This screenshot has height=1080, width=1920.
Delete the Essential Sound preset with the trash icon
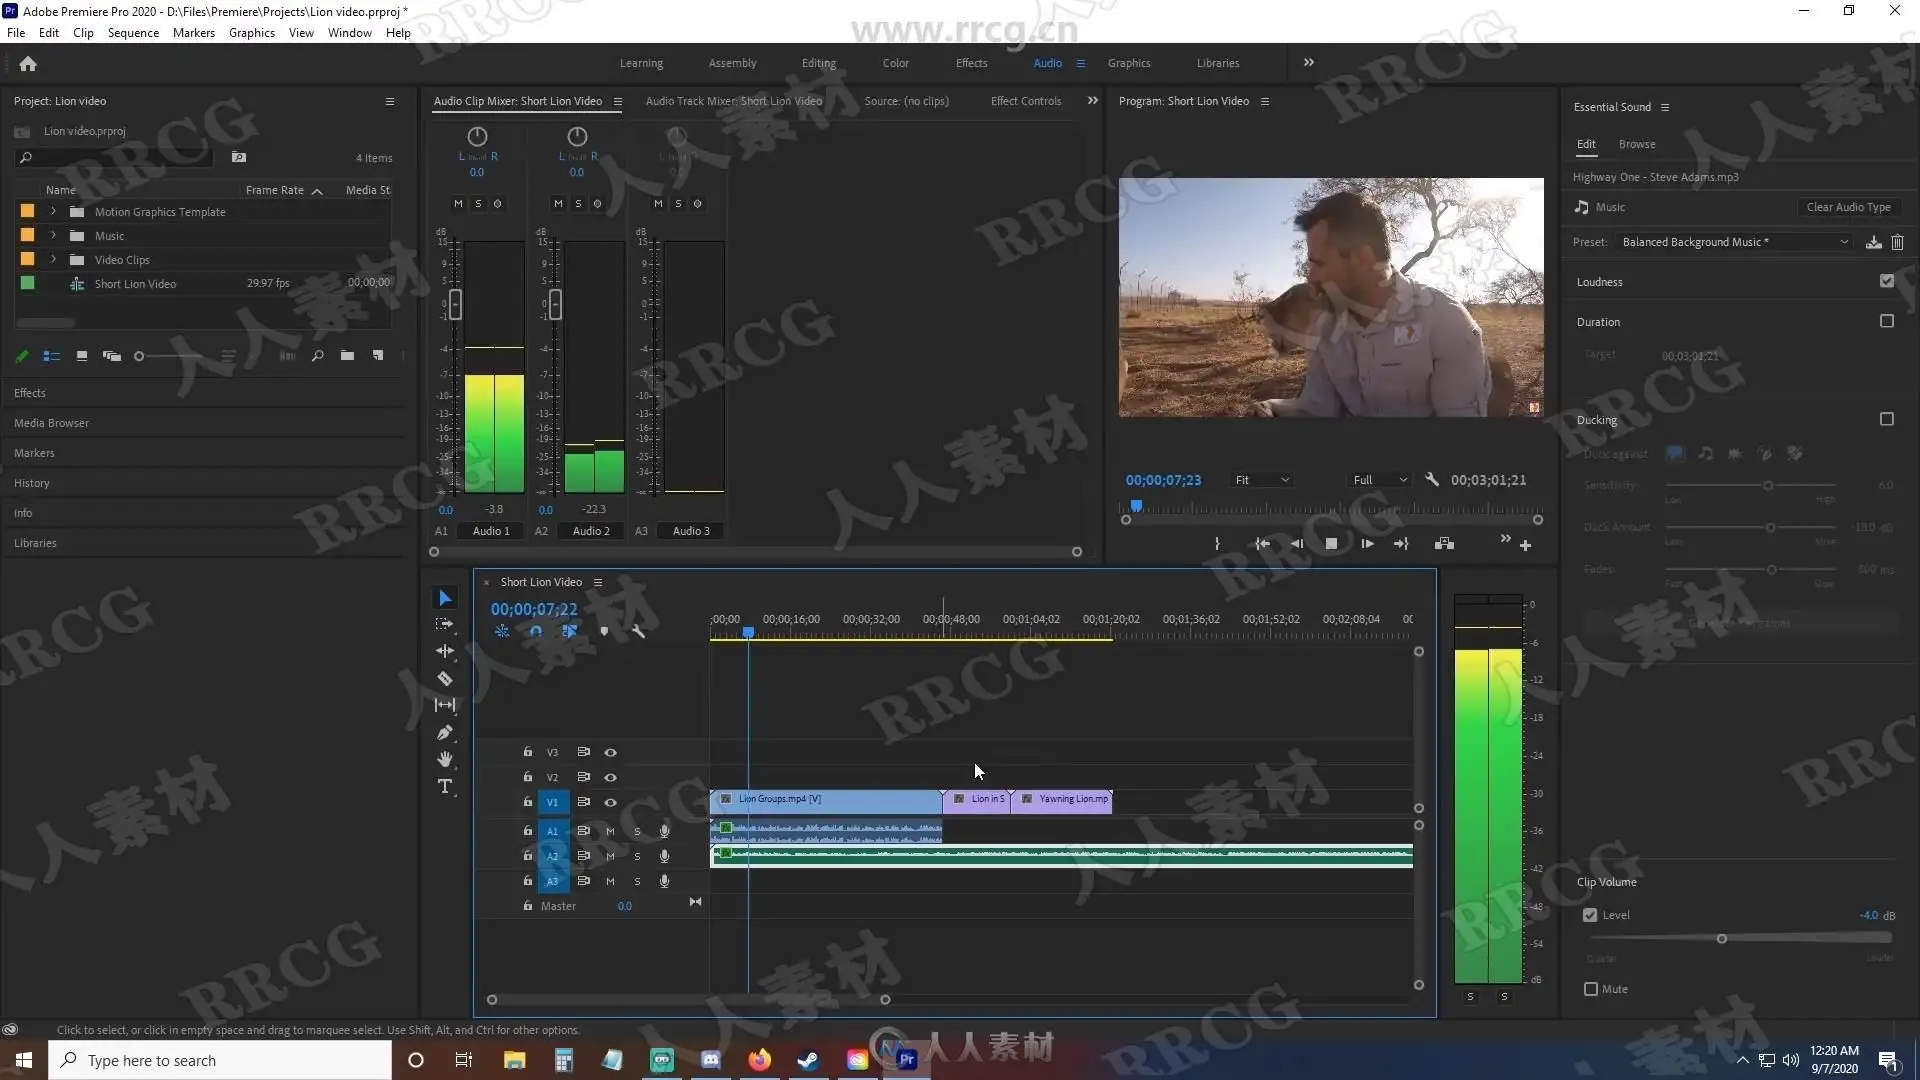tap(1897, 242)
